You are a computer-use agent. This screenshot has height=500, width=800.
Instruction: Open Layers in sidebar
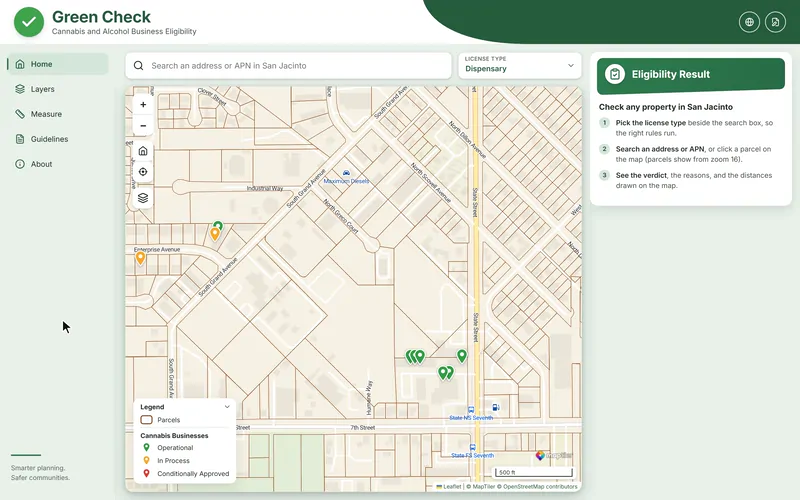tap(58, 89)
